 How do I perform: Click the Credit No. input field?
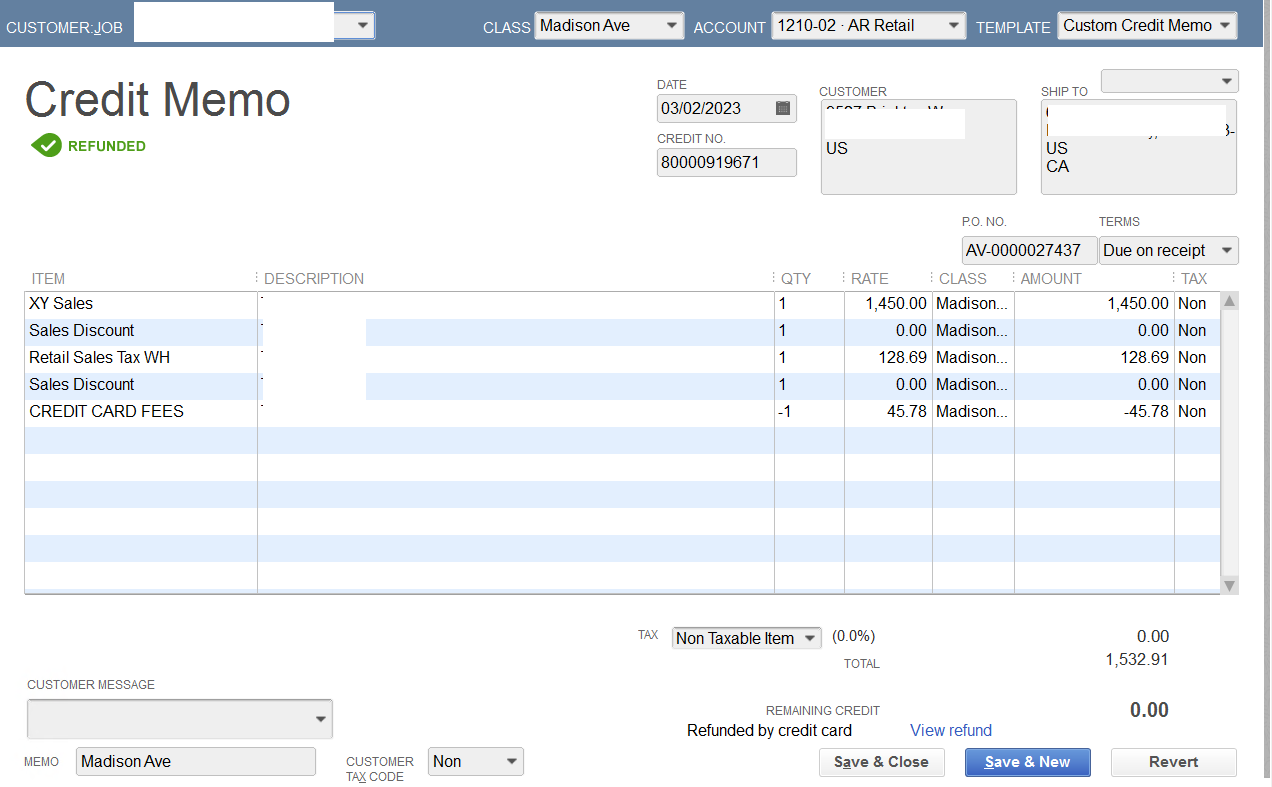pos(726,162)
